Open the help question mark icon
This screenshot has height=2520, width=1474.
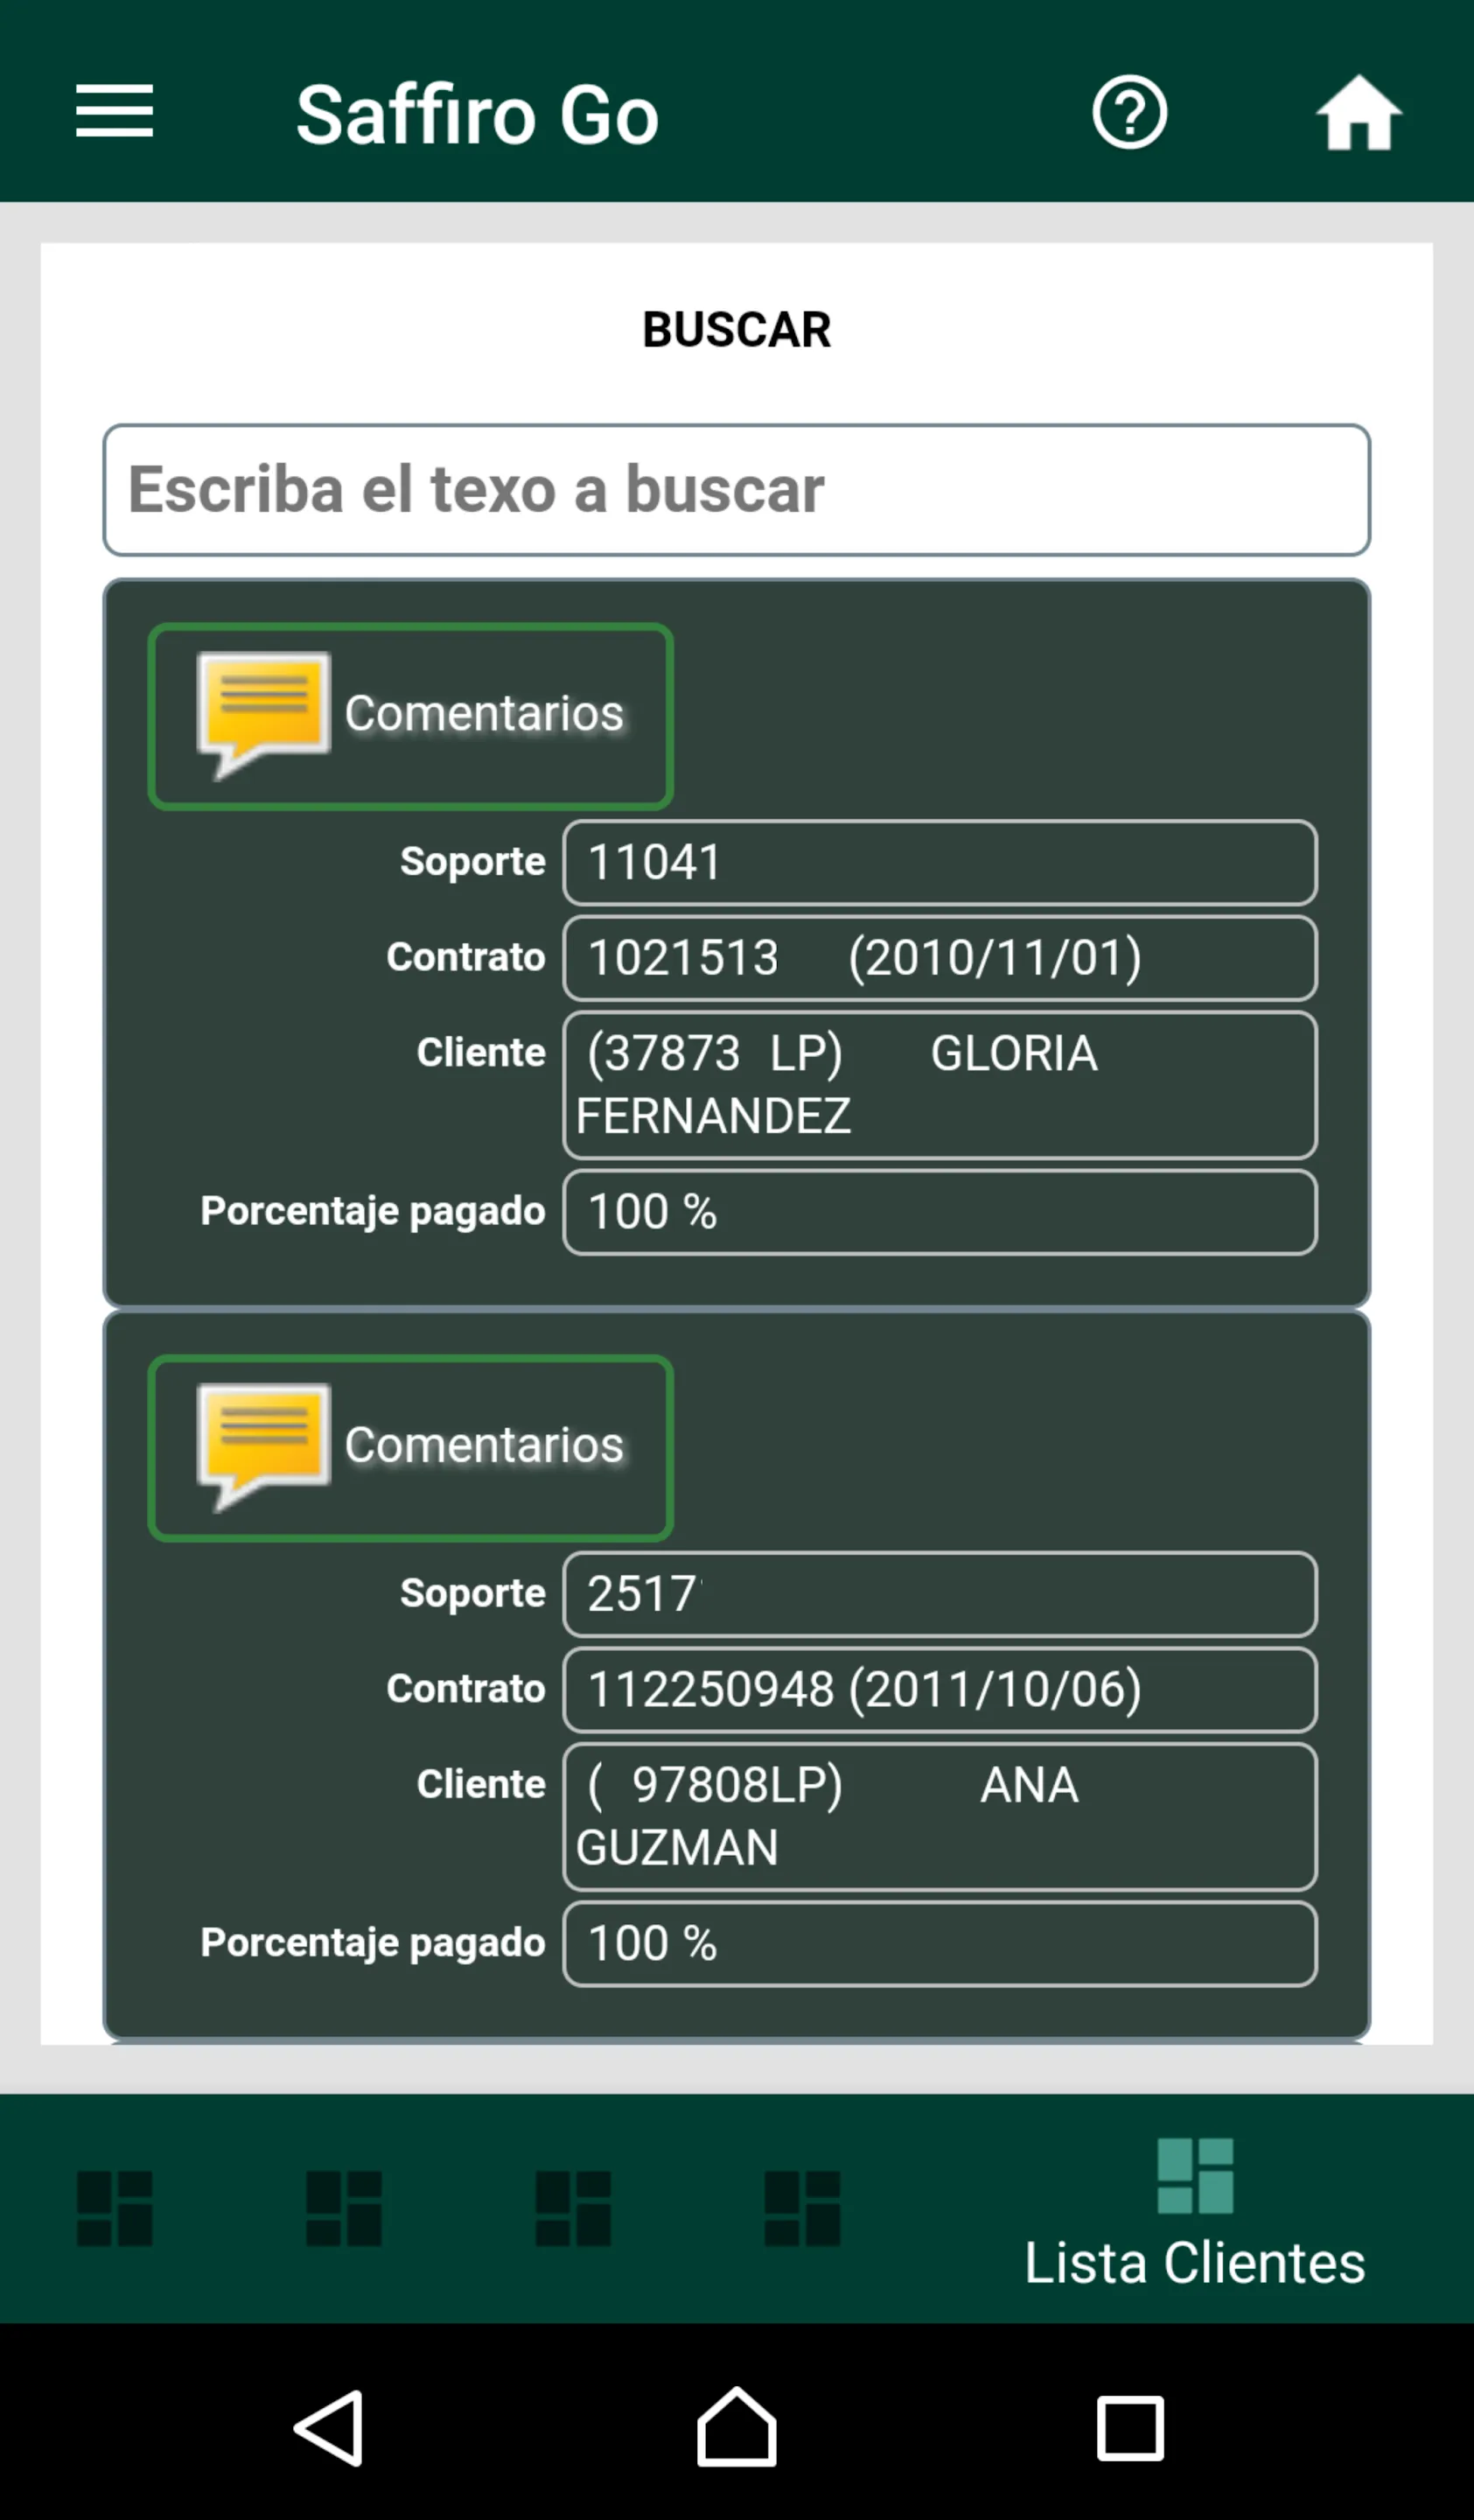click(x=1129, y=113)
